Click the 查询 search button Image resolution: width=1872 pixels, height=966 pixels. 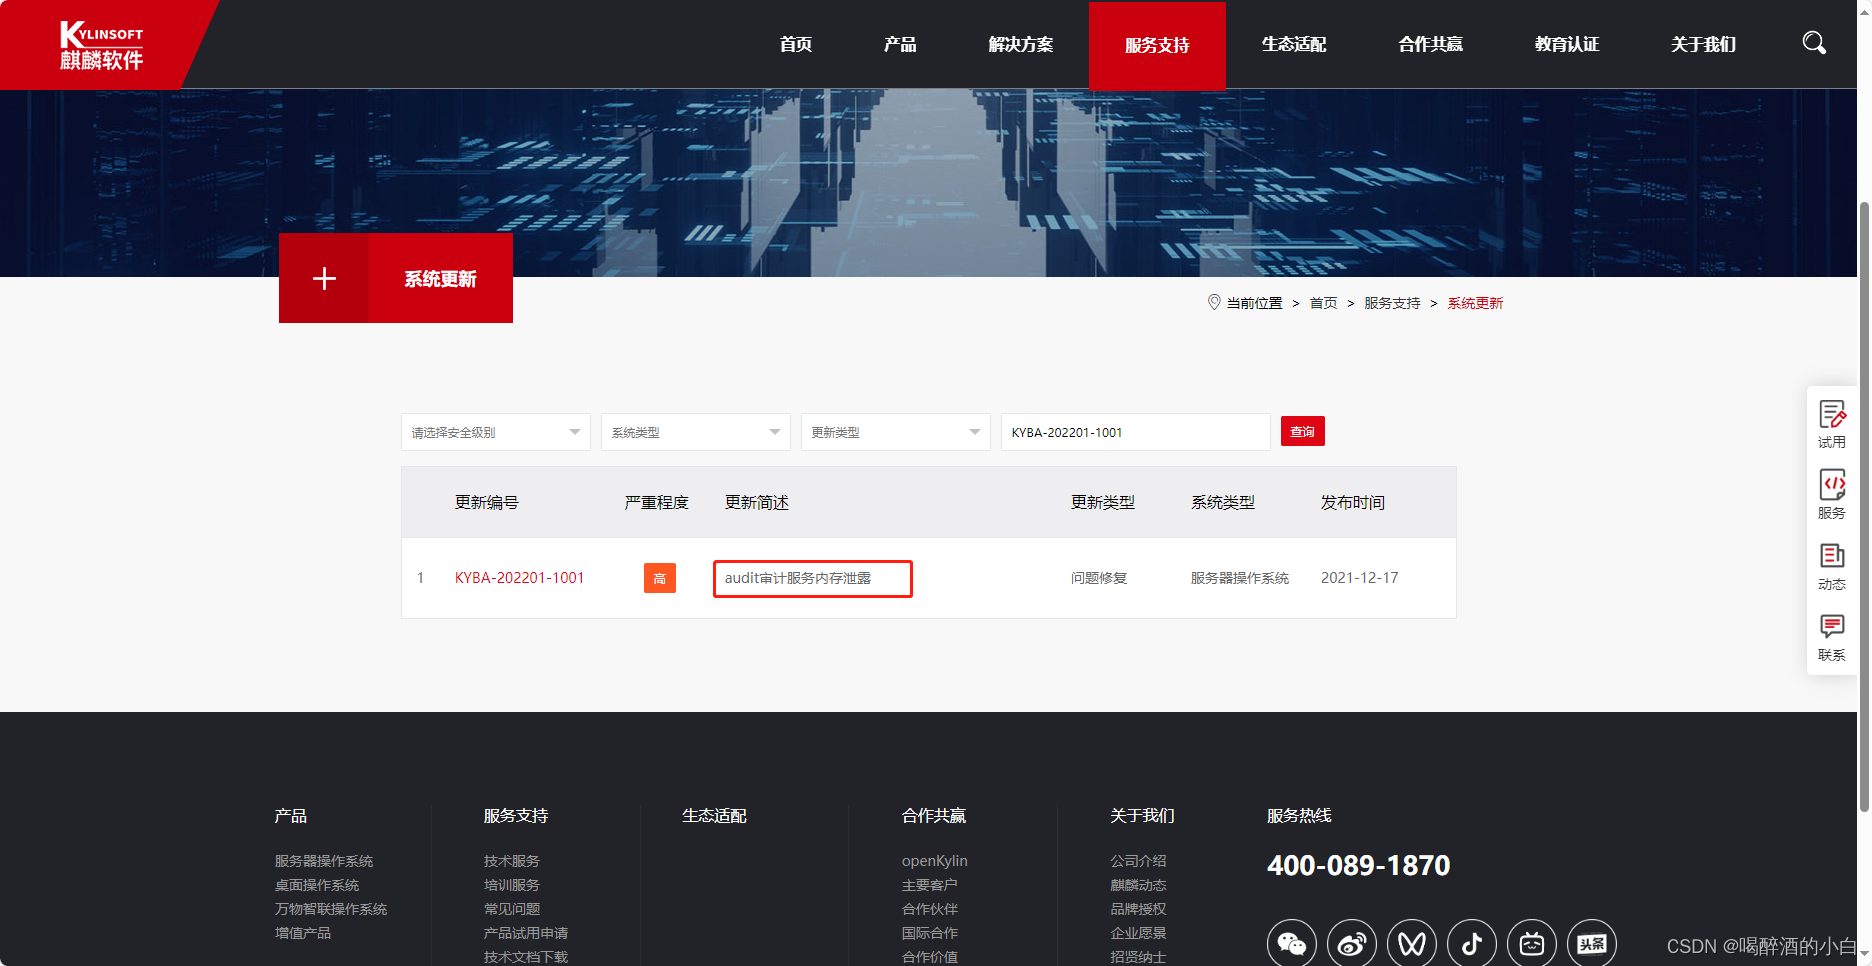coord(1302,431)
